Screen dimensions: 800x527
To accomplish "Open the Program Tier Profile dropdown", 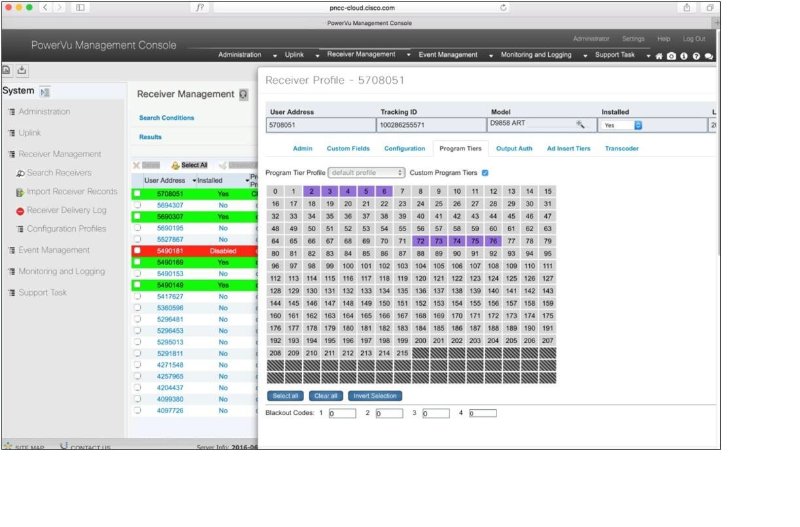I will tap(366, 172).
